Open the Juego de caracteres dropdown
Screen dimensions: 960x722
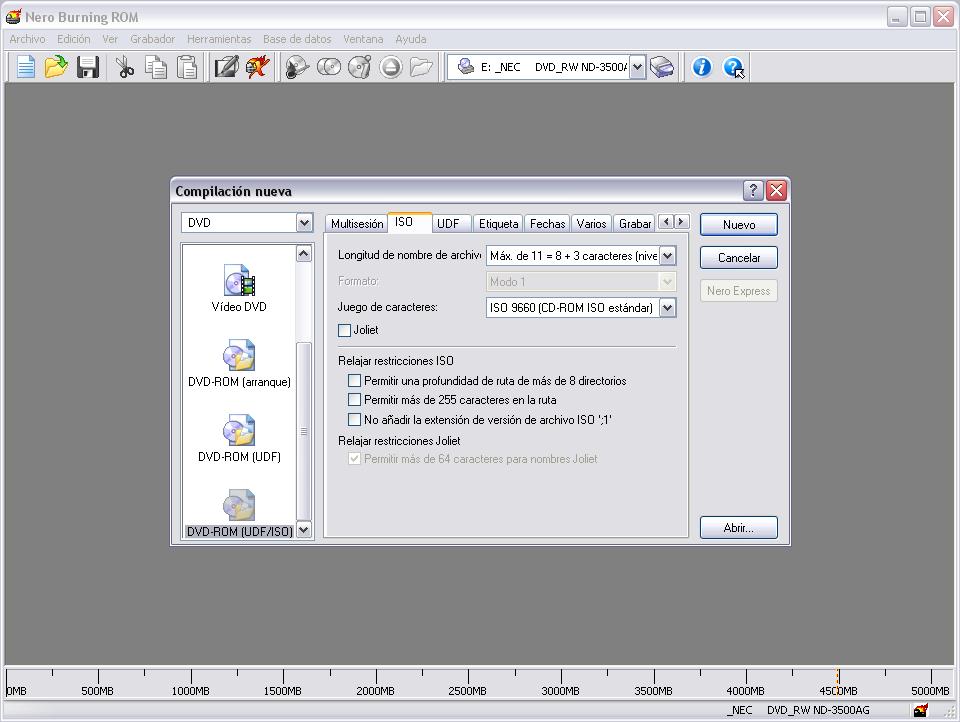pyautogui.click(x=667, y=307)
